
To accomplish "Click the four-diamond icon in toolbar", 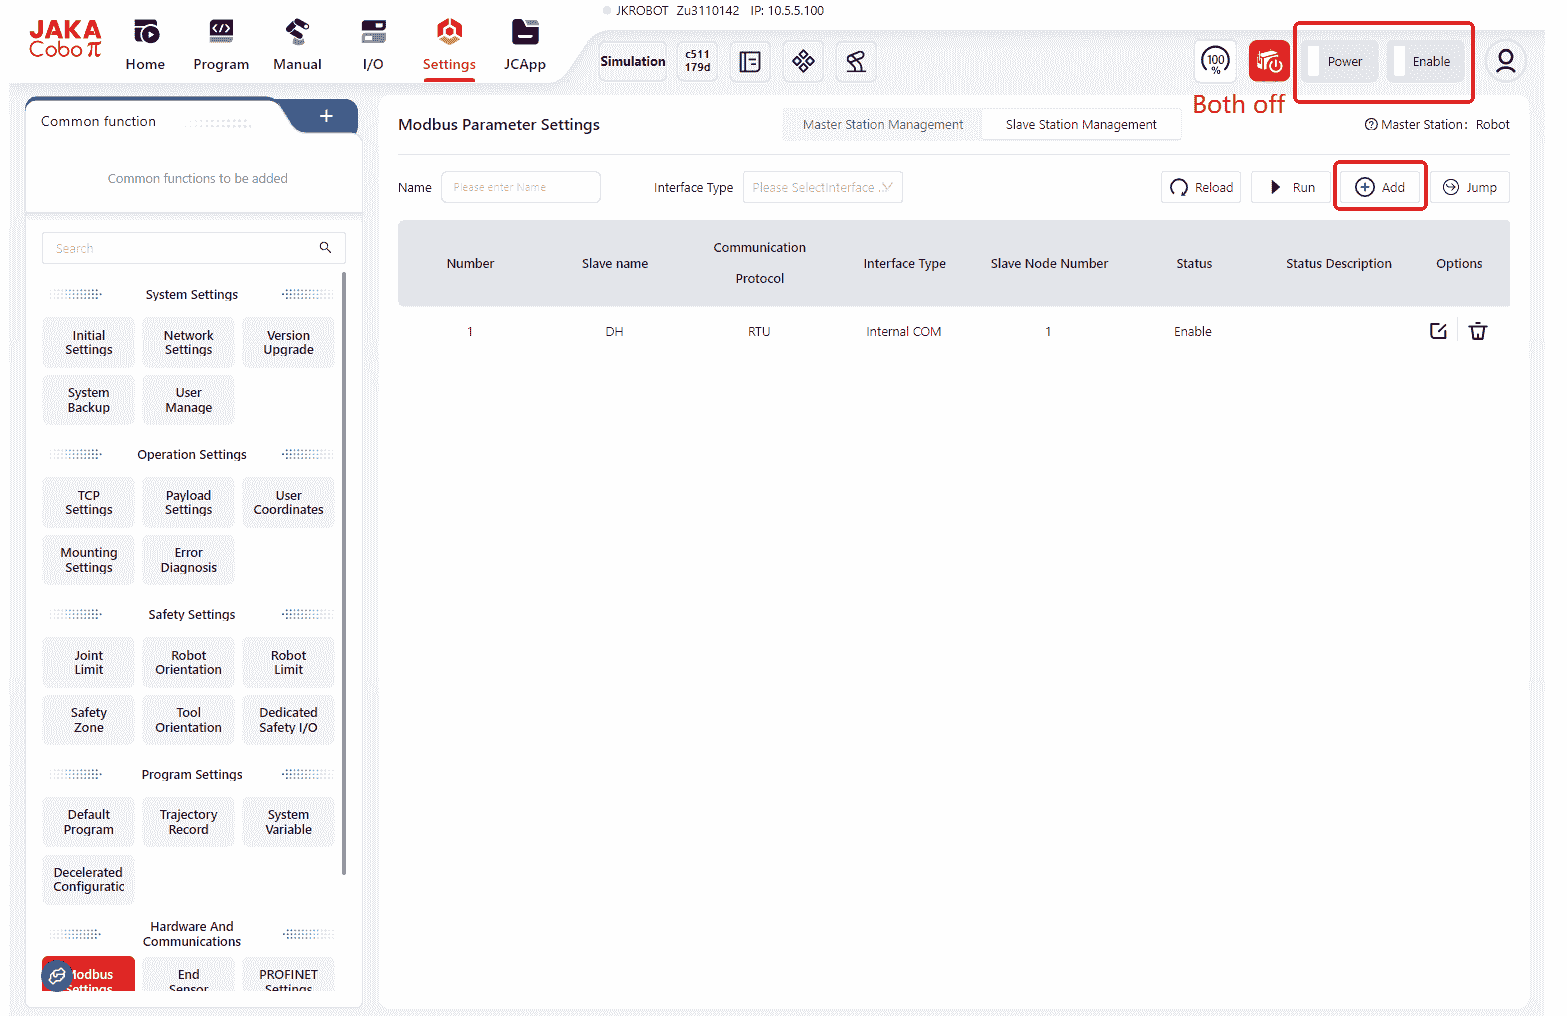I will [803, 62].
